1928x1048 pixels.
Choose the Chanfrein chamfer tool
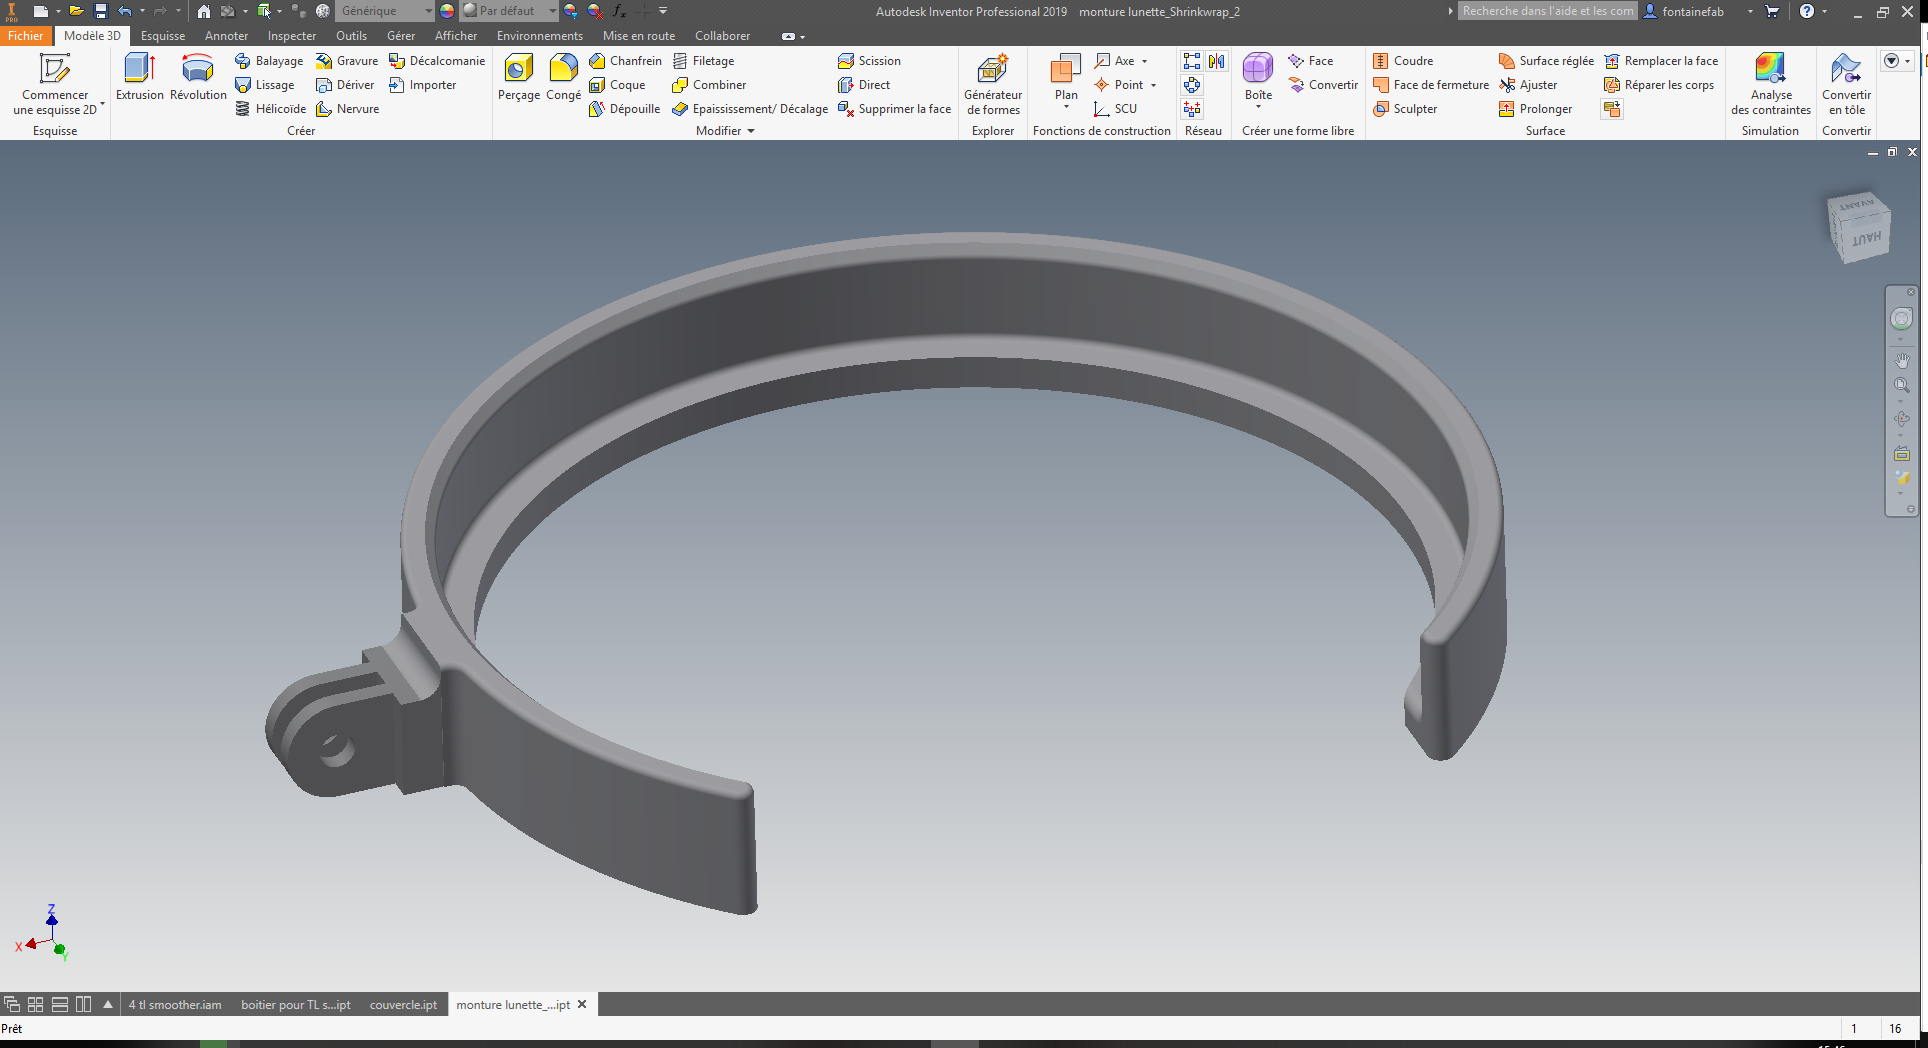coord(626,61)
